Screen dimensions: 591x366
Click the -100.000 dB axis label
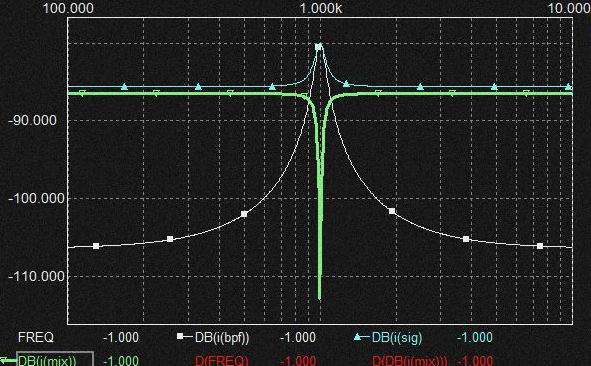click(x=36, y=198)
